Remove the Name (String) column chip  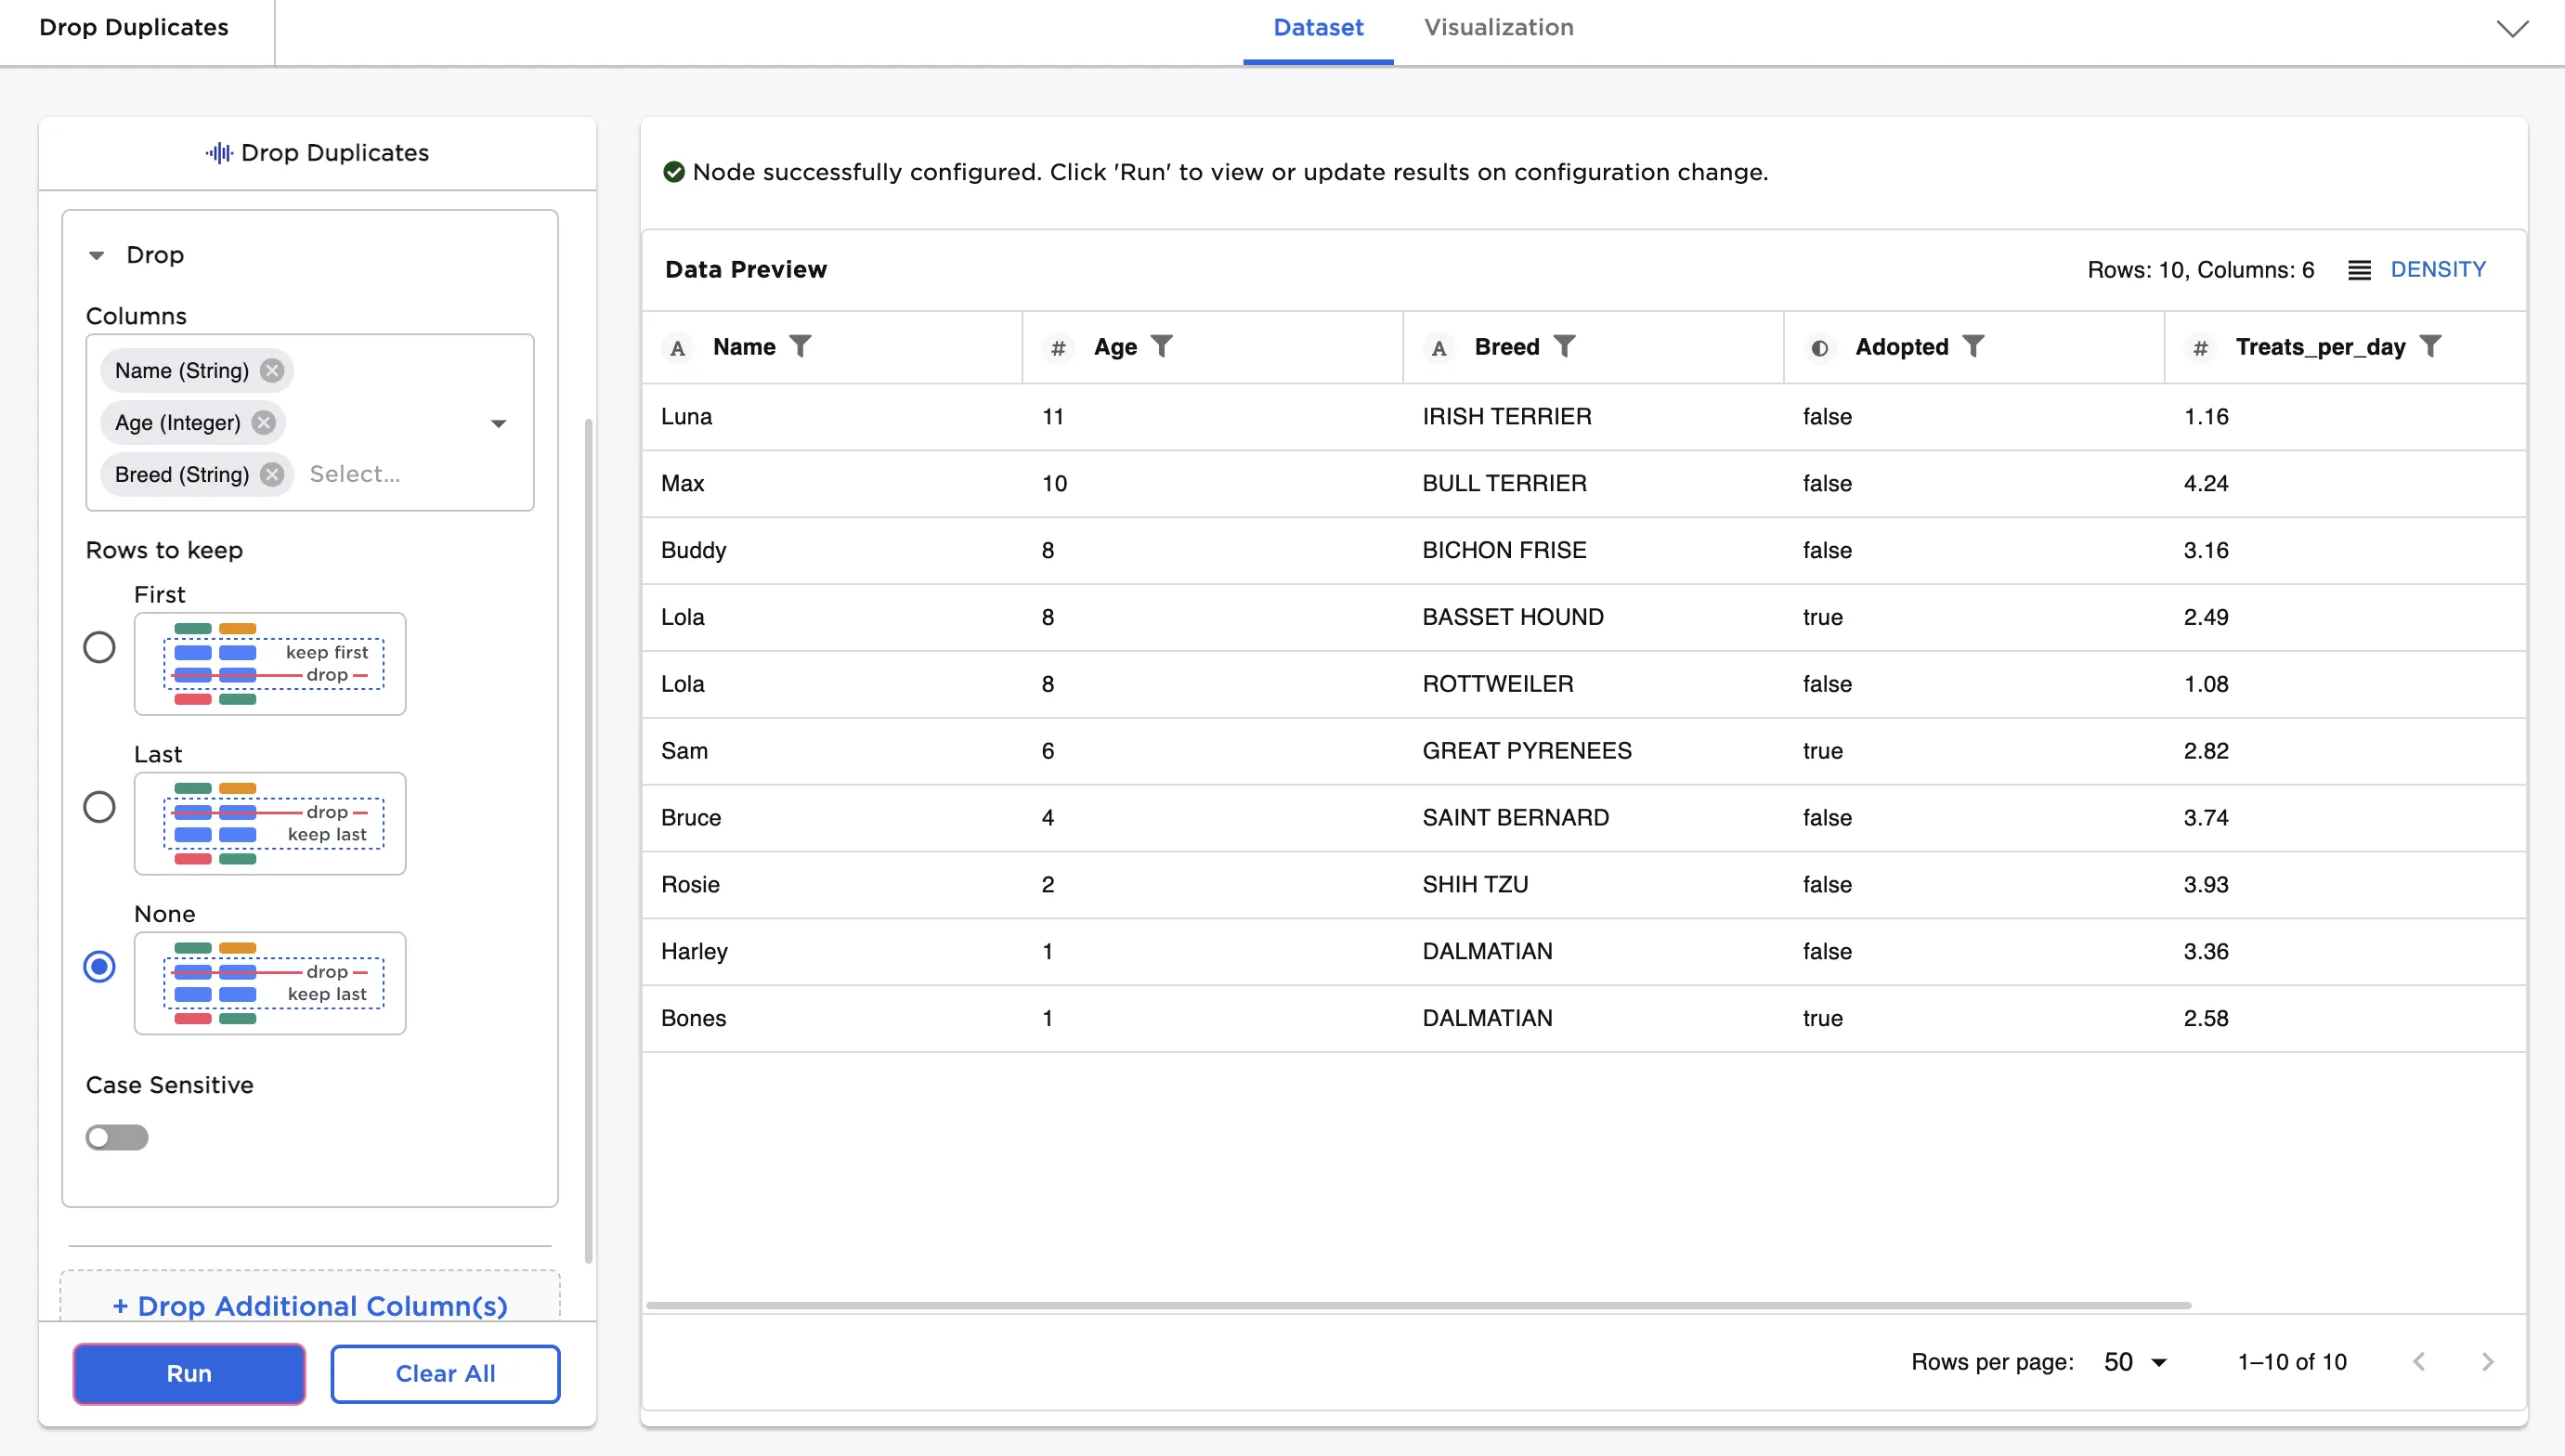(272, 370)
